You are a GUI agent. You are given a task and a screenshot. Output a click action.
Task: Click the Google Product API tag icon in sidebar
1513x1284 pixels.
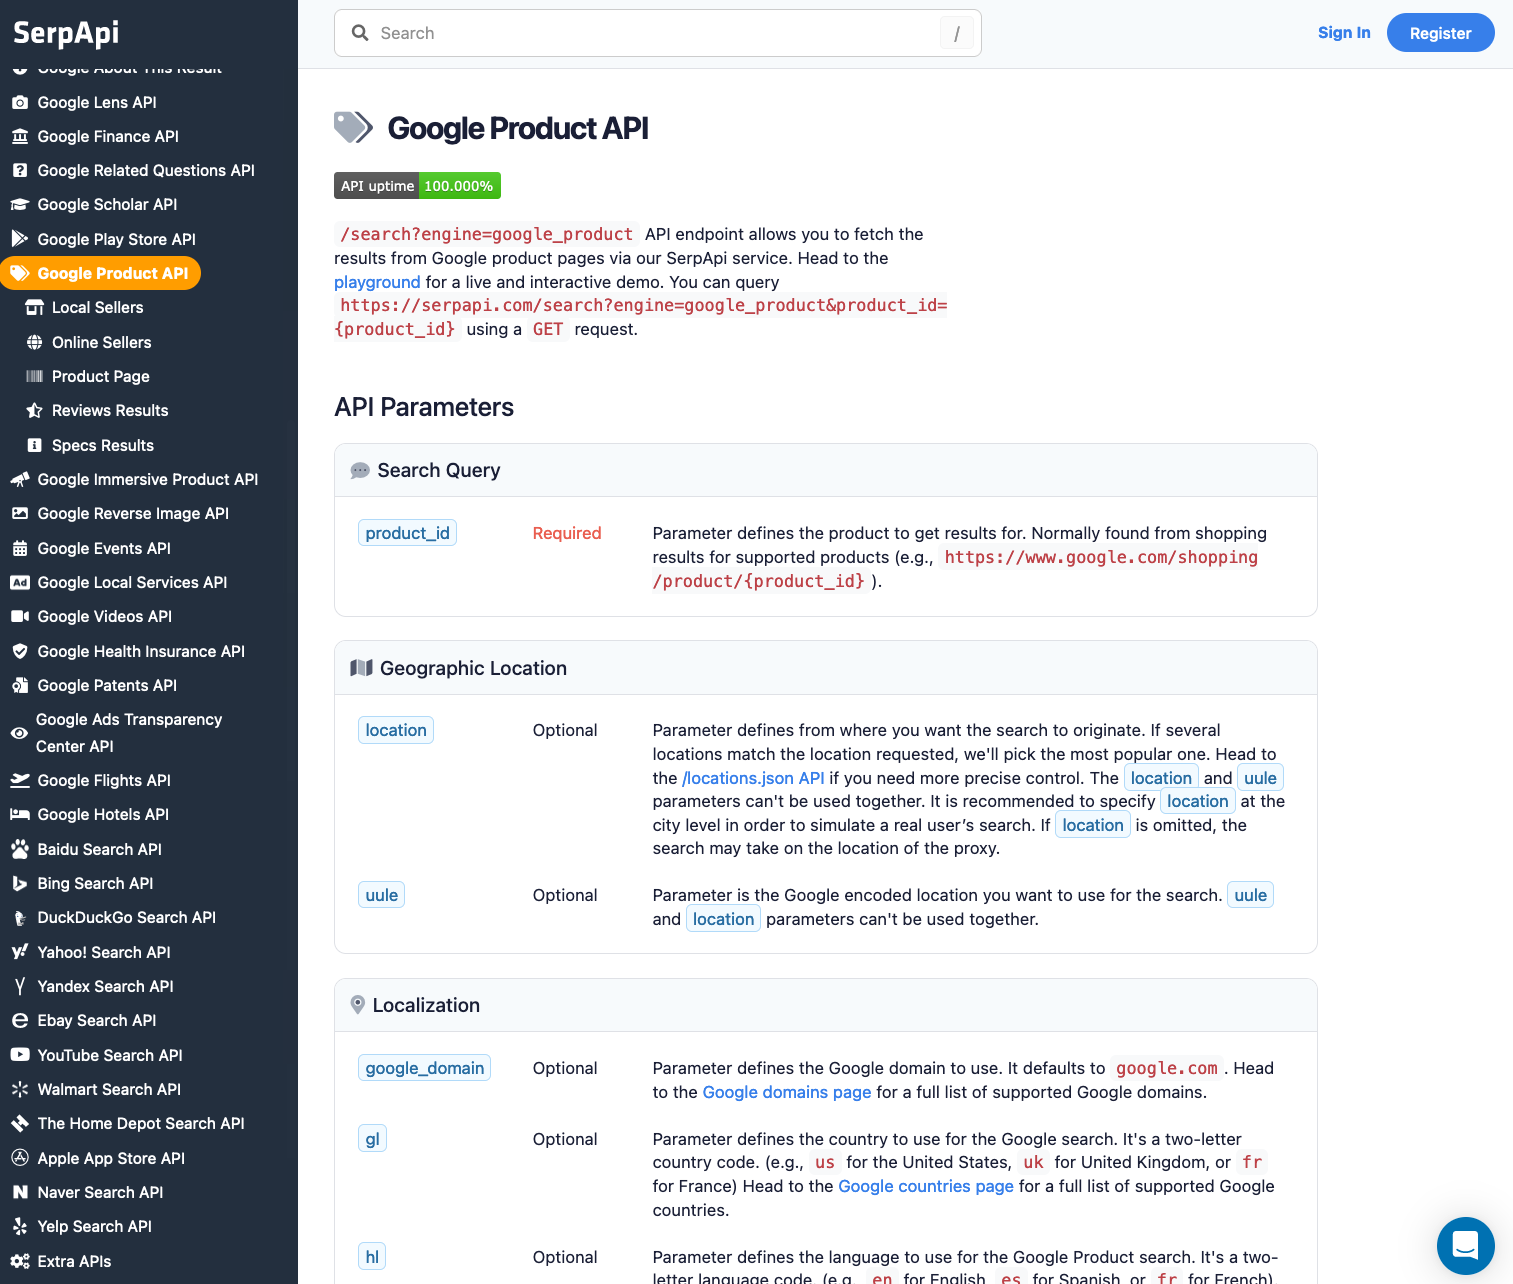point(20,273)
